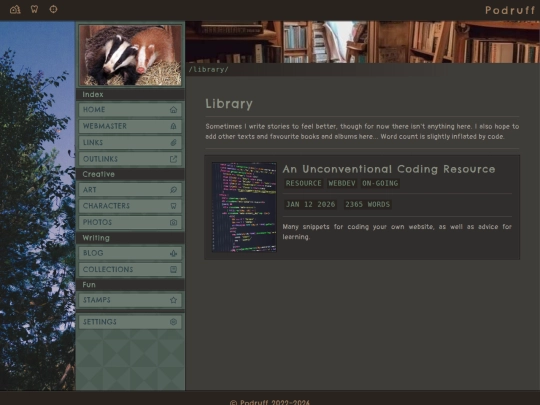Viewport: 540px width, 405px height.
Task: Click the house icon on the HOME button
Action: (173, 110)
